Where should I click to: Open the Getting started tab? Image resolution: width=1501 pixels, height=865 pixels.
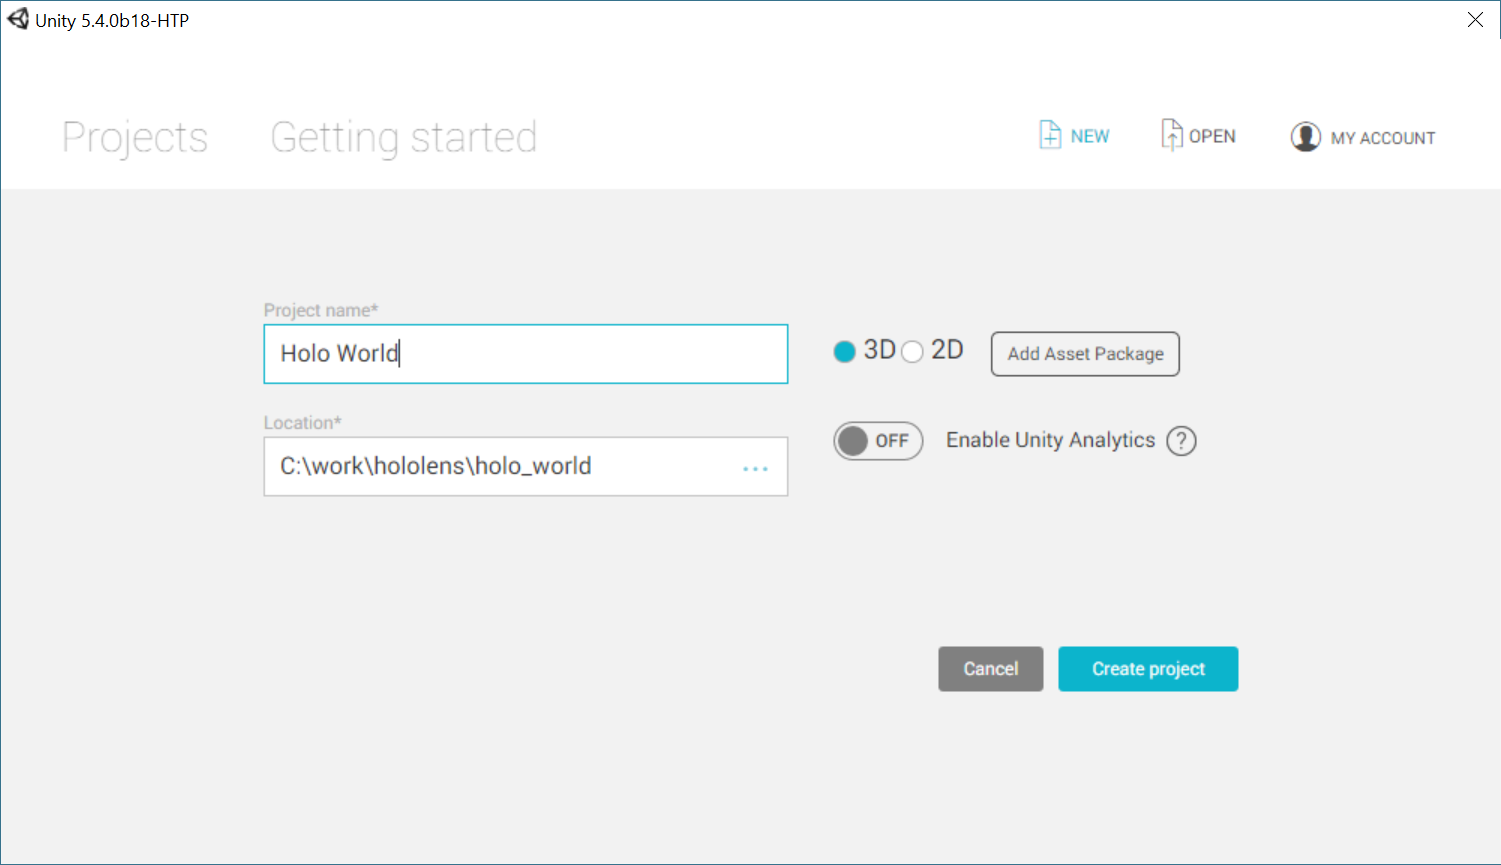[x=403, y=137]
